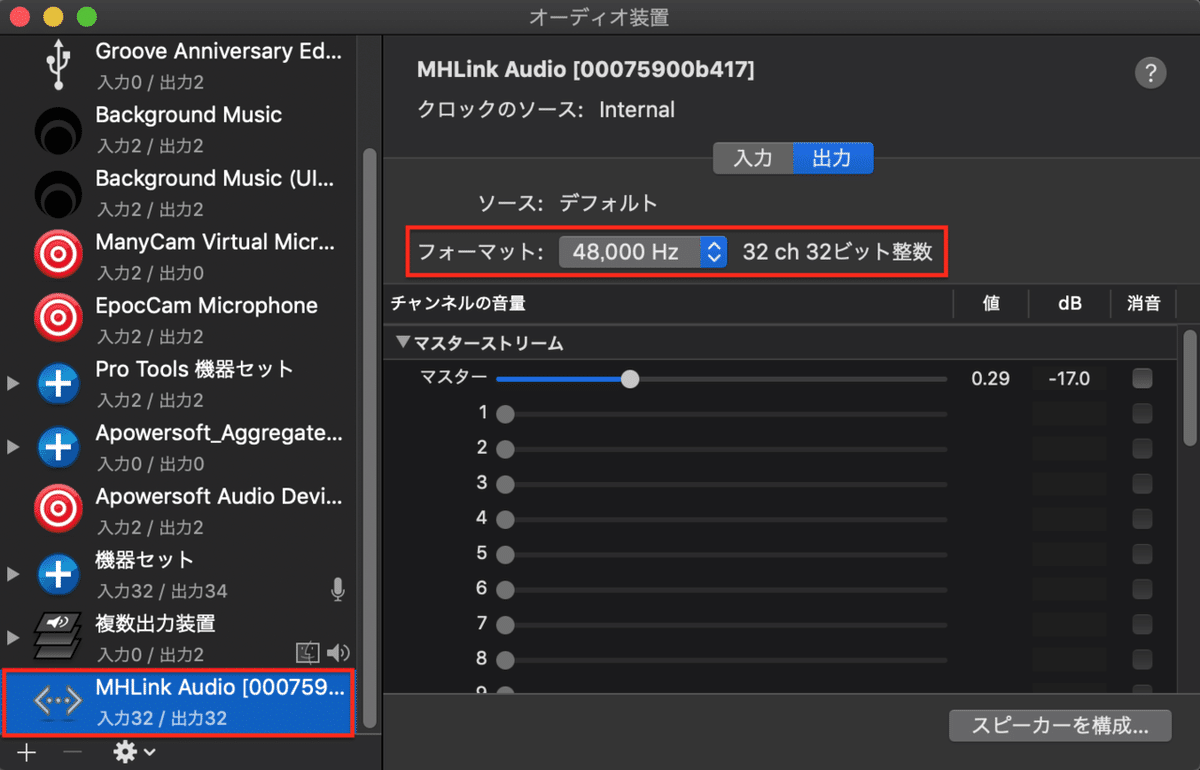
Task: Click the device list scrollbar
Action: tap(369, 438)
